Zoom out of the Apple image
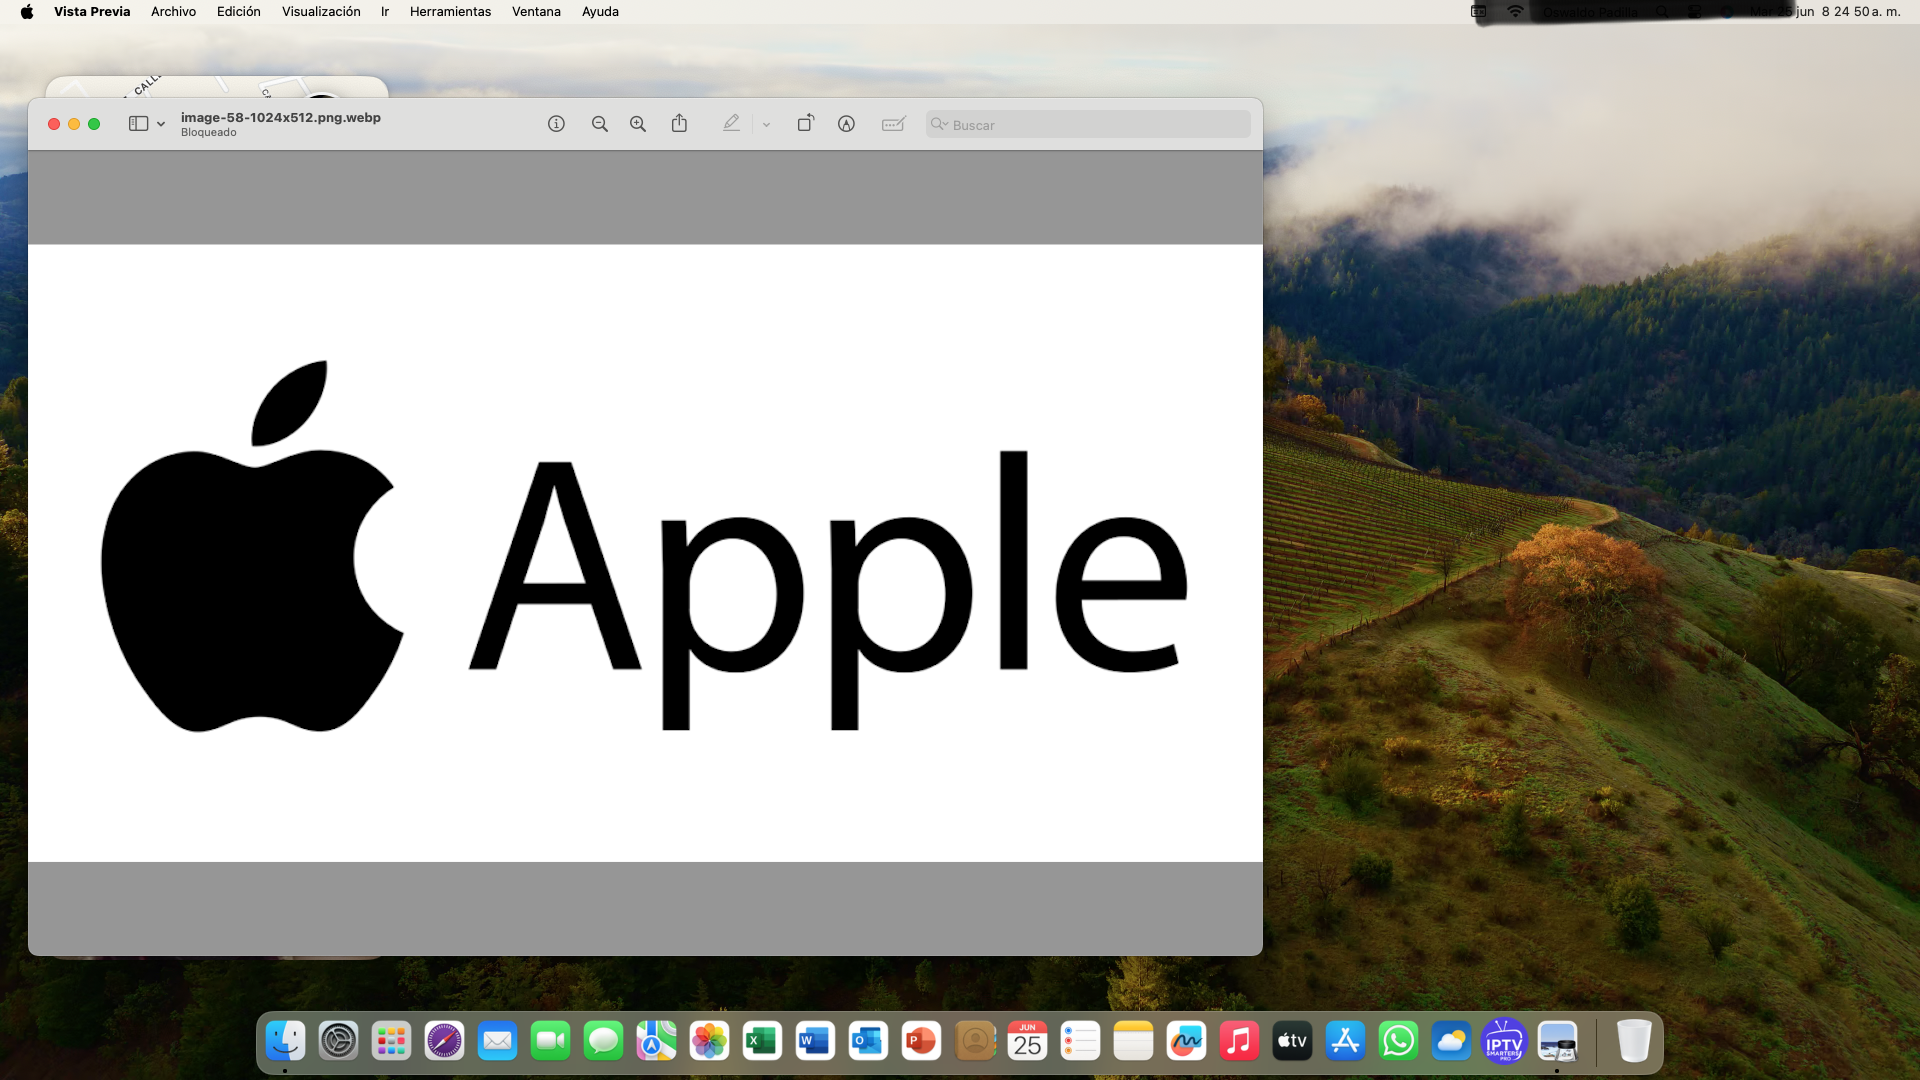 pyautogui.click(x=599, y=124)
